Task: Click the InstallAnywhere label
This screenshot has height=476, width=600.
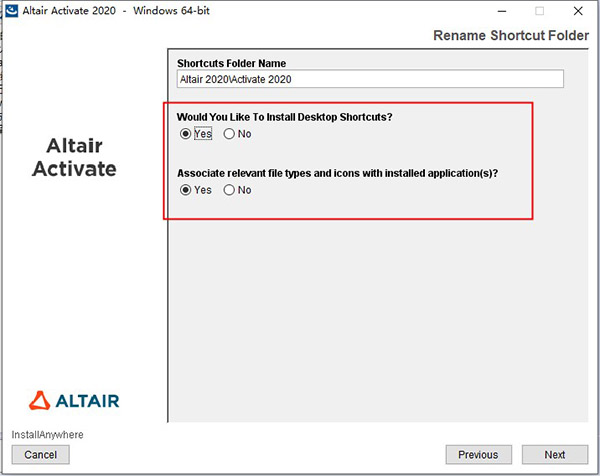Action: (x=48, y=435)
